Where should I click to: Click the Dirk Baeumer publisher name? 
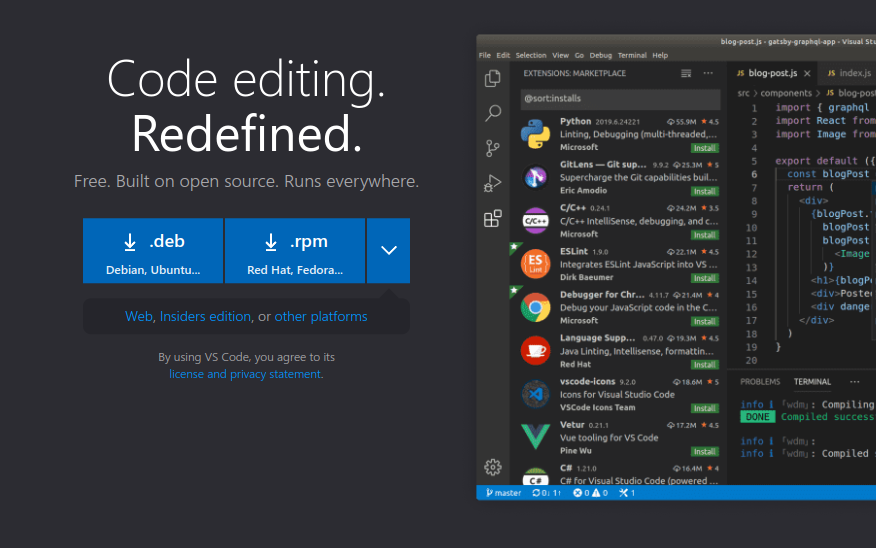pyautogui.click(x=586, y=277)
